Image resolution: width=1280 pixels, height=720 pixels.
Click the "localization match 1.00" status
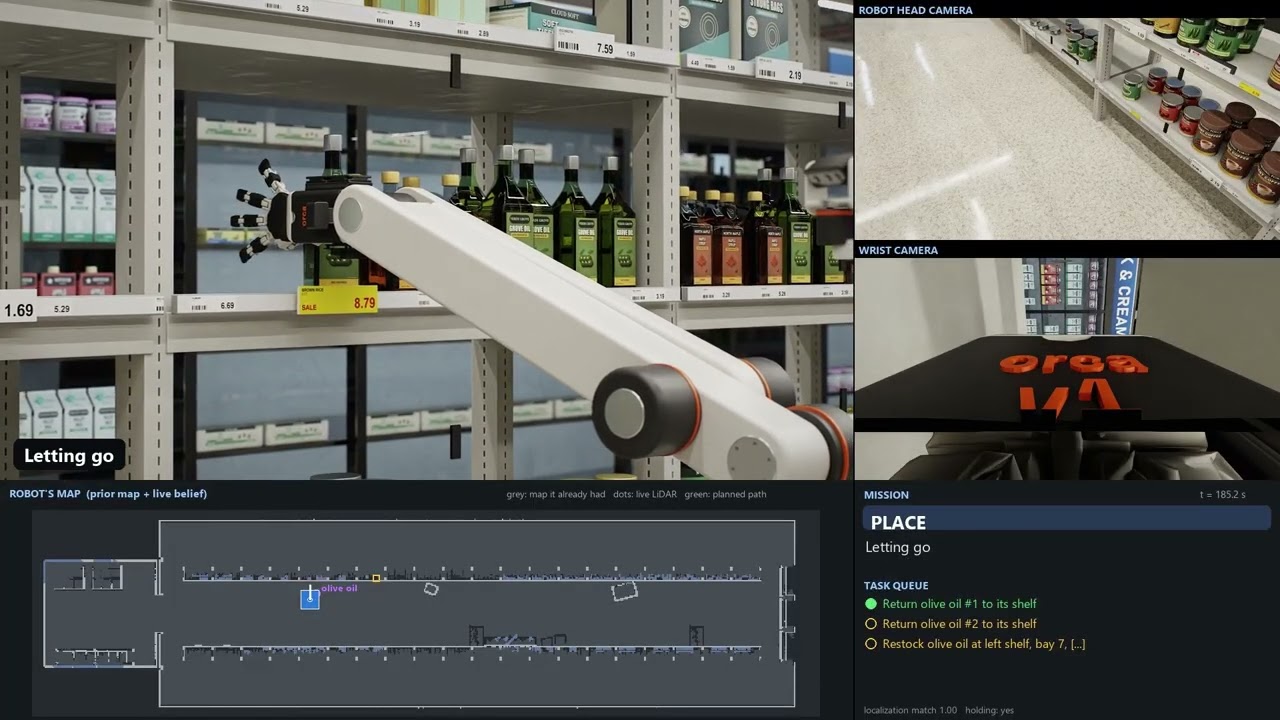[910, 710]
